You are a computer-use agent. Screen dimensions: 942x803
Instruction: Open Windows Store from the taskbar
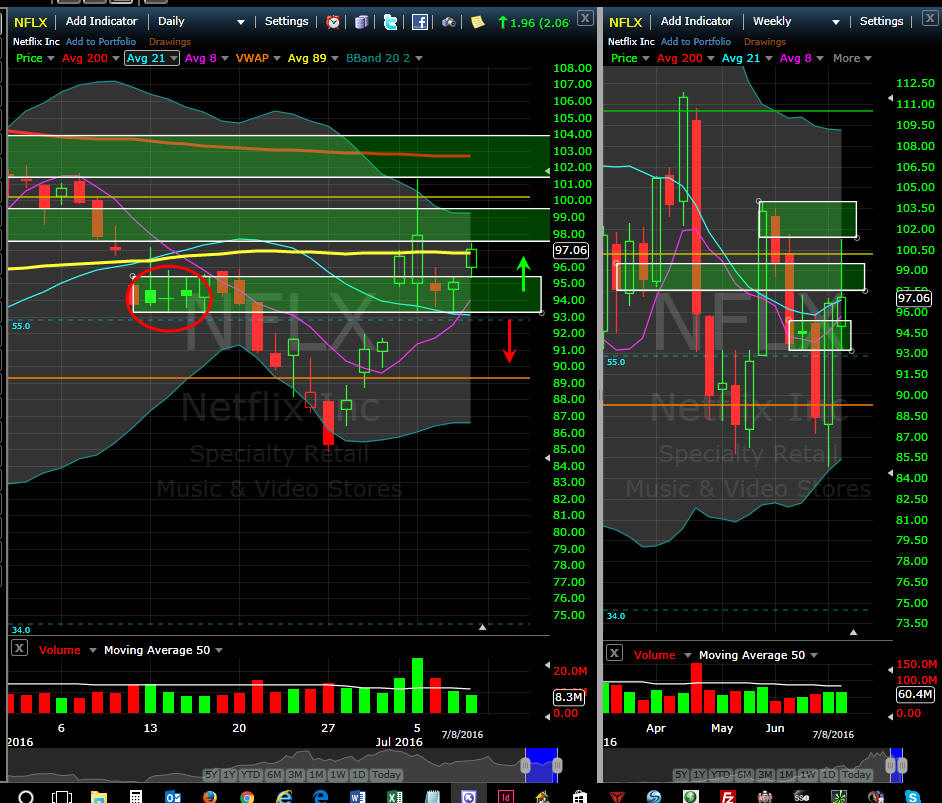tap(579, 796)
